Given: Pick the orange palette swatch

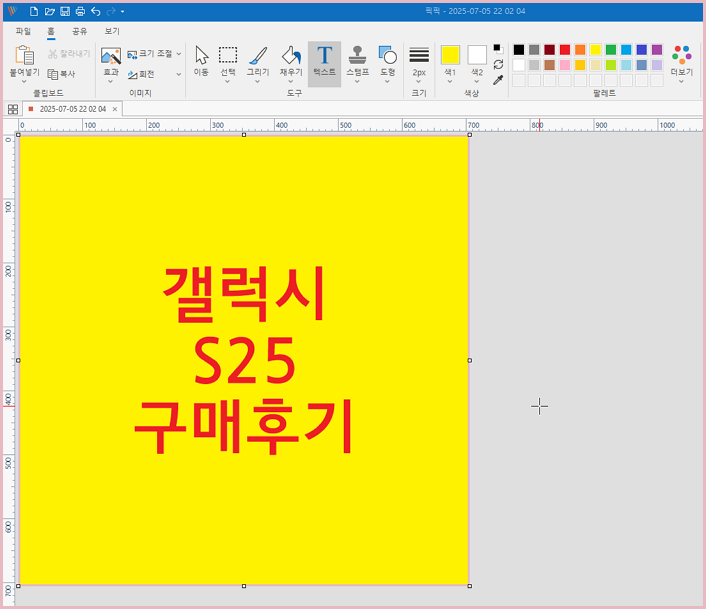Looking at the screenshot, I should (580, 50).
